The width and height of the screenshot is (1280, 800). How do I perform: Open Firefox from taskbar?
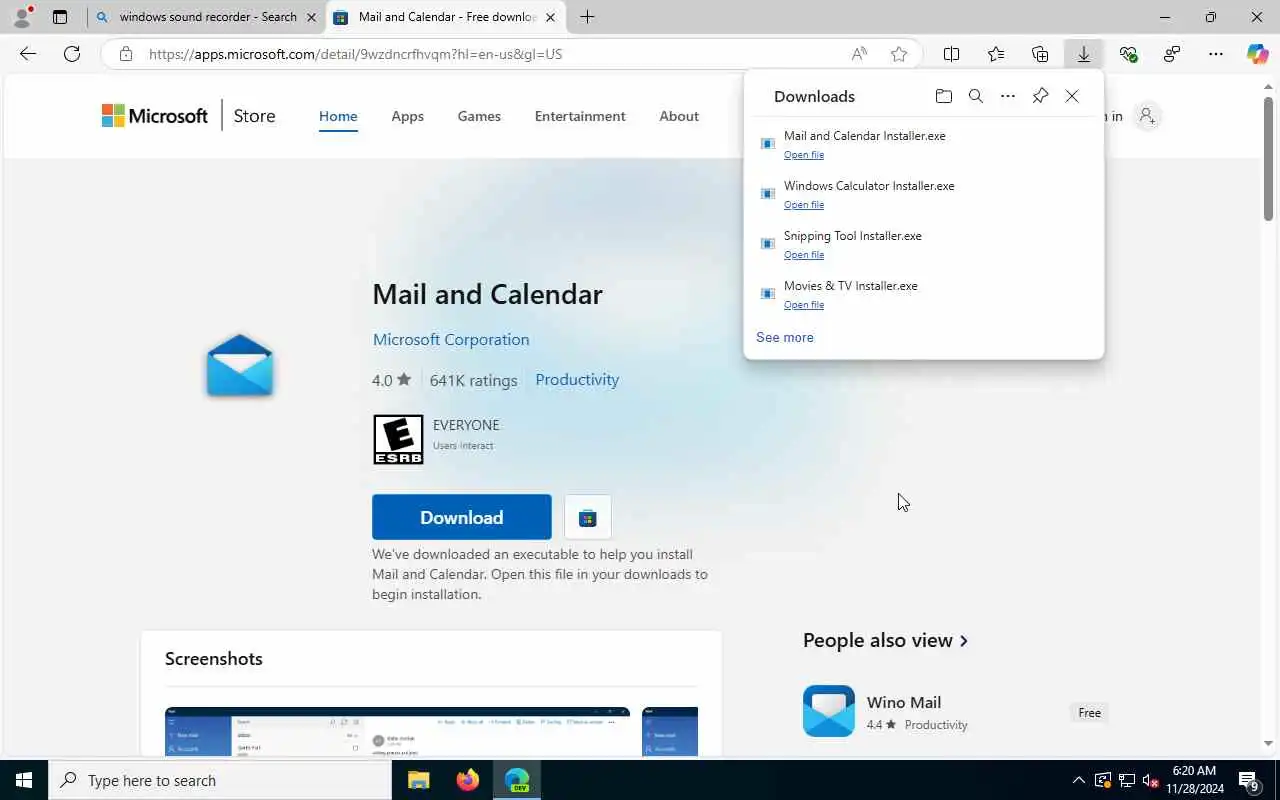click(467, 780)
